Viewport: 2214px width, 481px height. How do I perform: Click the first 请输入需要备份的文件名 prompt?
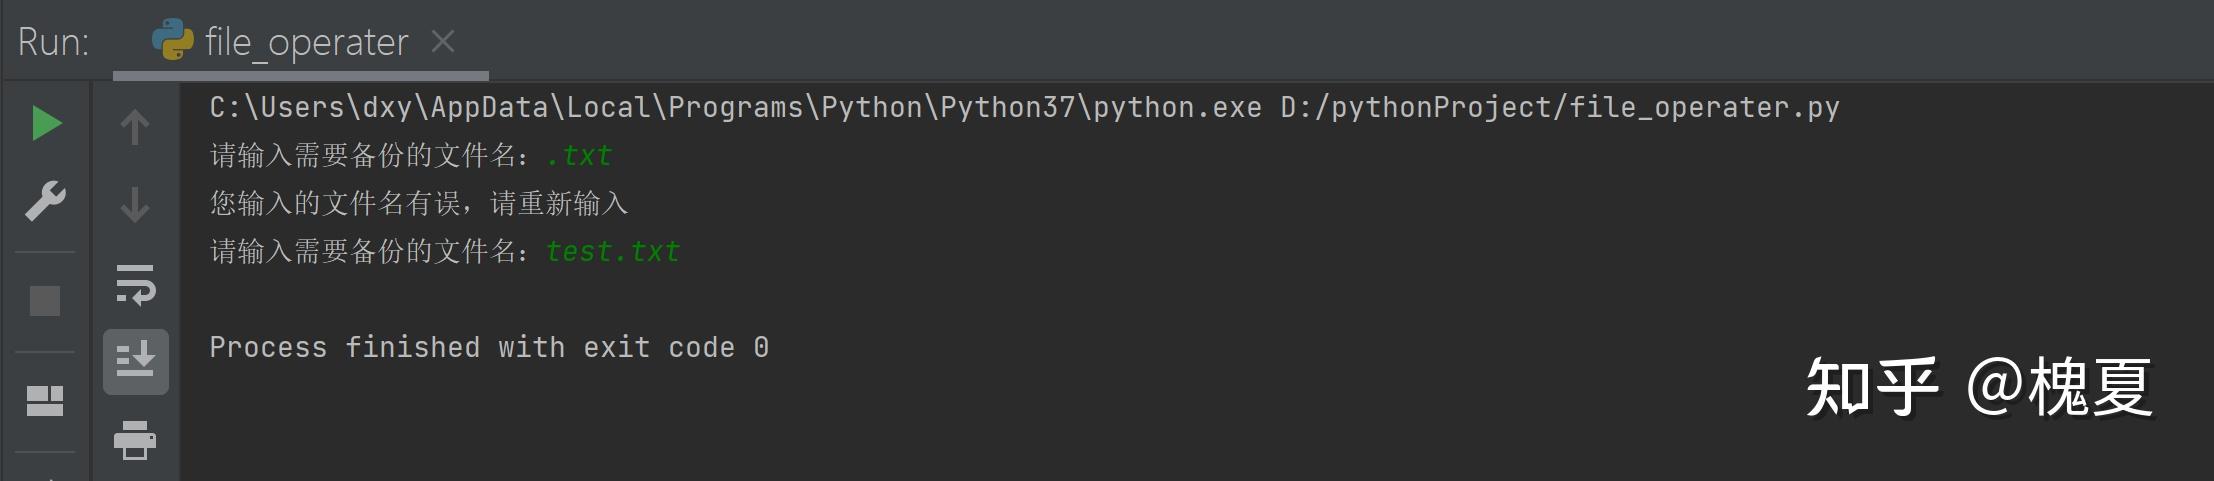[x=370, y=156]
